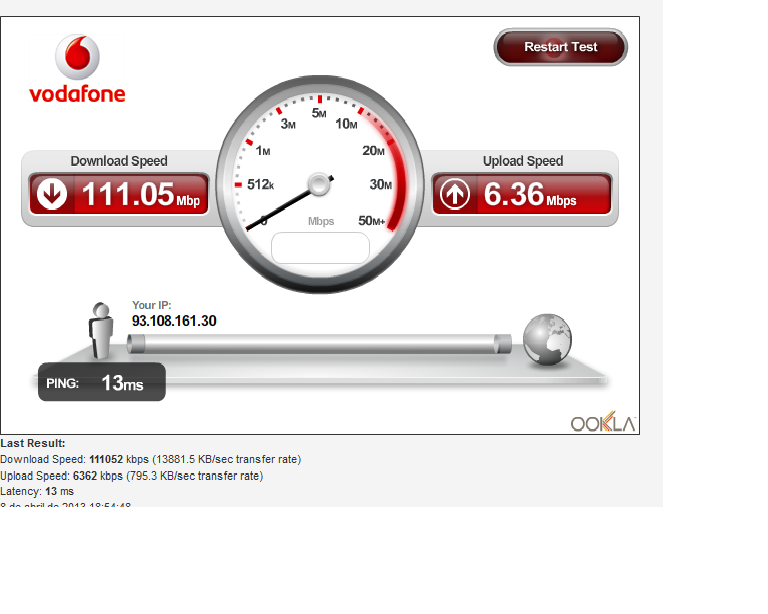Image resolution: width=768 pixels, height=614 pixels.
Task: Click the vodafone wordmark text
Action: [77, 94]
